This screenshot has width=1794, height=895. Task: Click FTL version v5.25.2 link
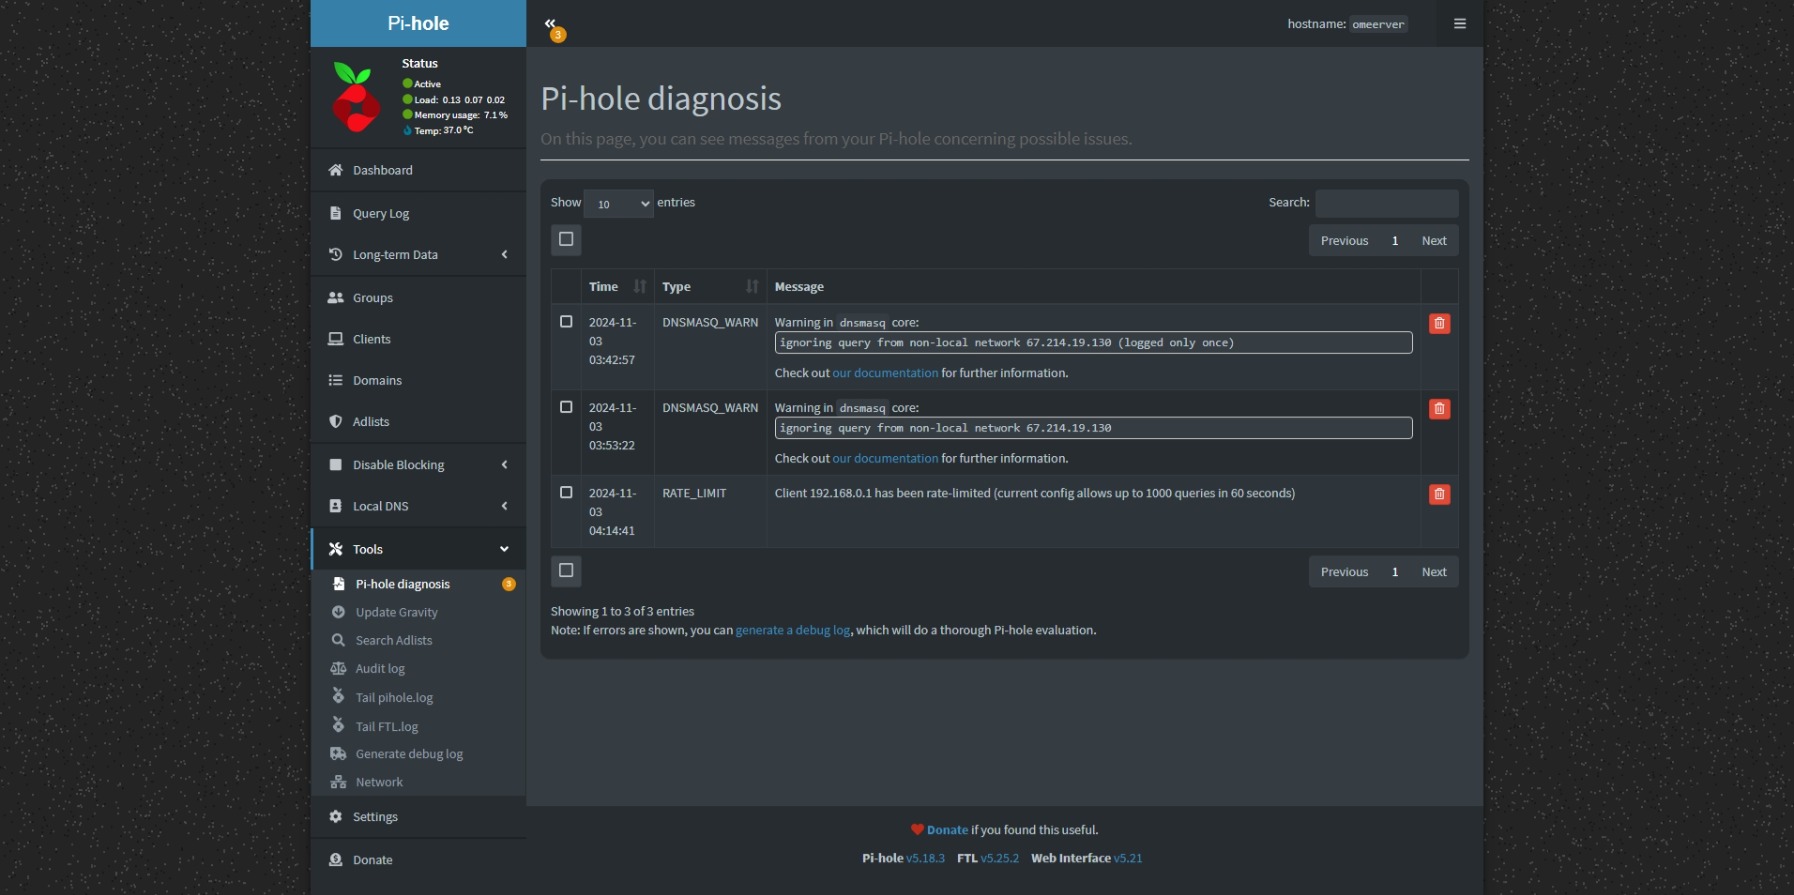point(1000,858)
